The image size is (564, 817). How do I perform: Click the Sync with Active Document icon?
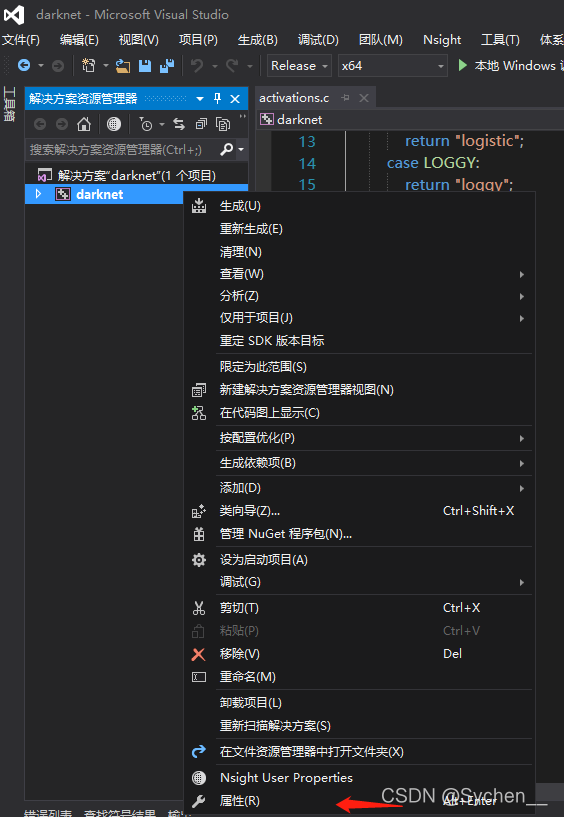[x=179, y=124]
